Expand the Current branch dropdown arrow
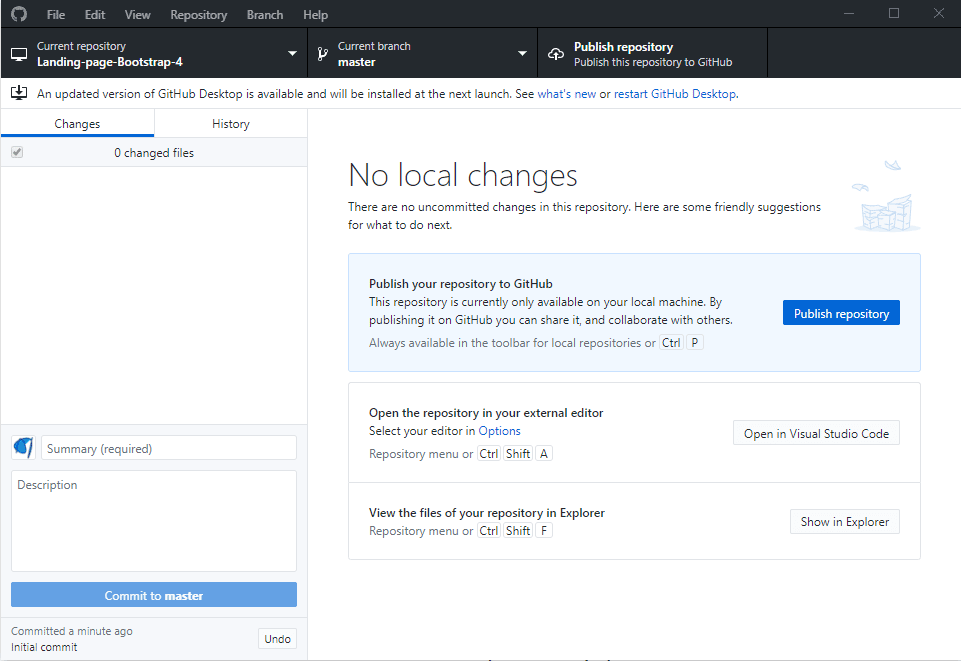The image size is (961, 661). click(x=522, y=53)
